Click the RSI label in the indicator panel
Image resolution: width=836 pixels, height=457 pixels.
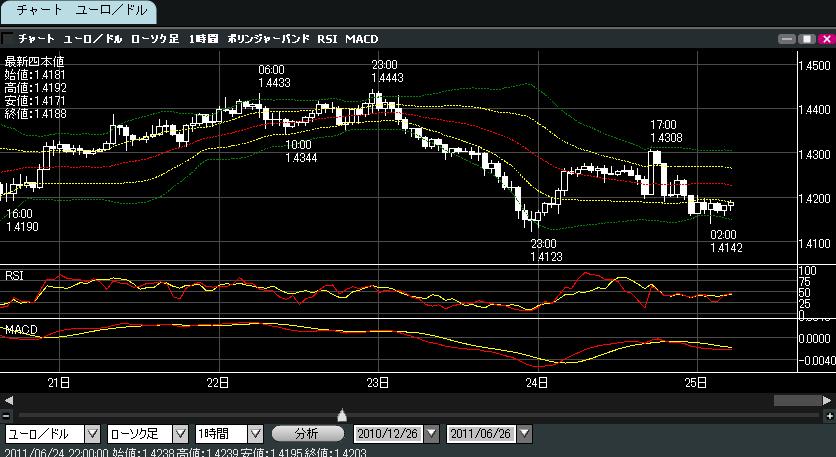[x=15, y=274]
